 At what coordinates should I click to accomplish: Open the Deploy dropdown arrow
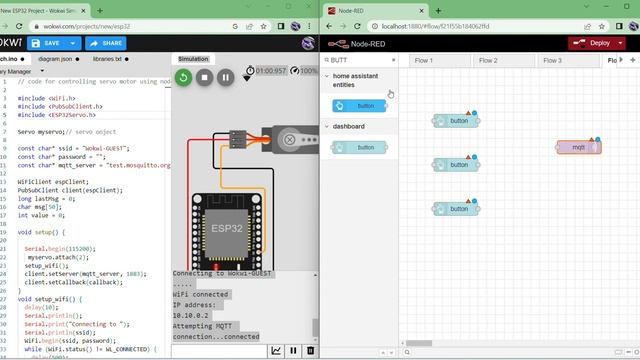620,43
